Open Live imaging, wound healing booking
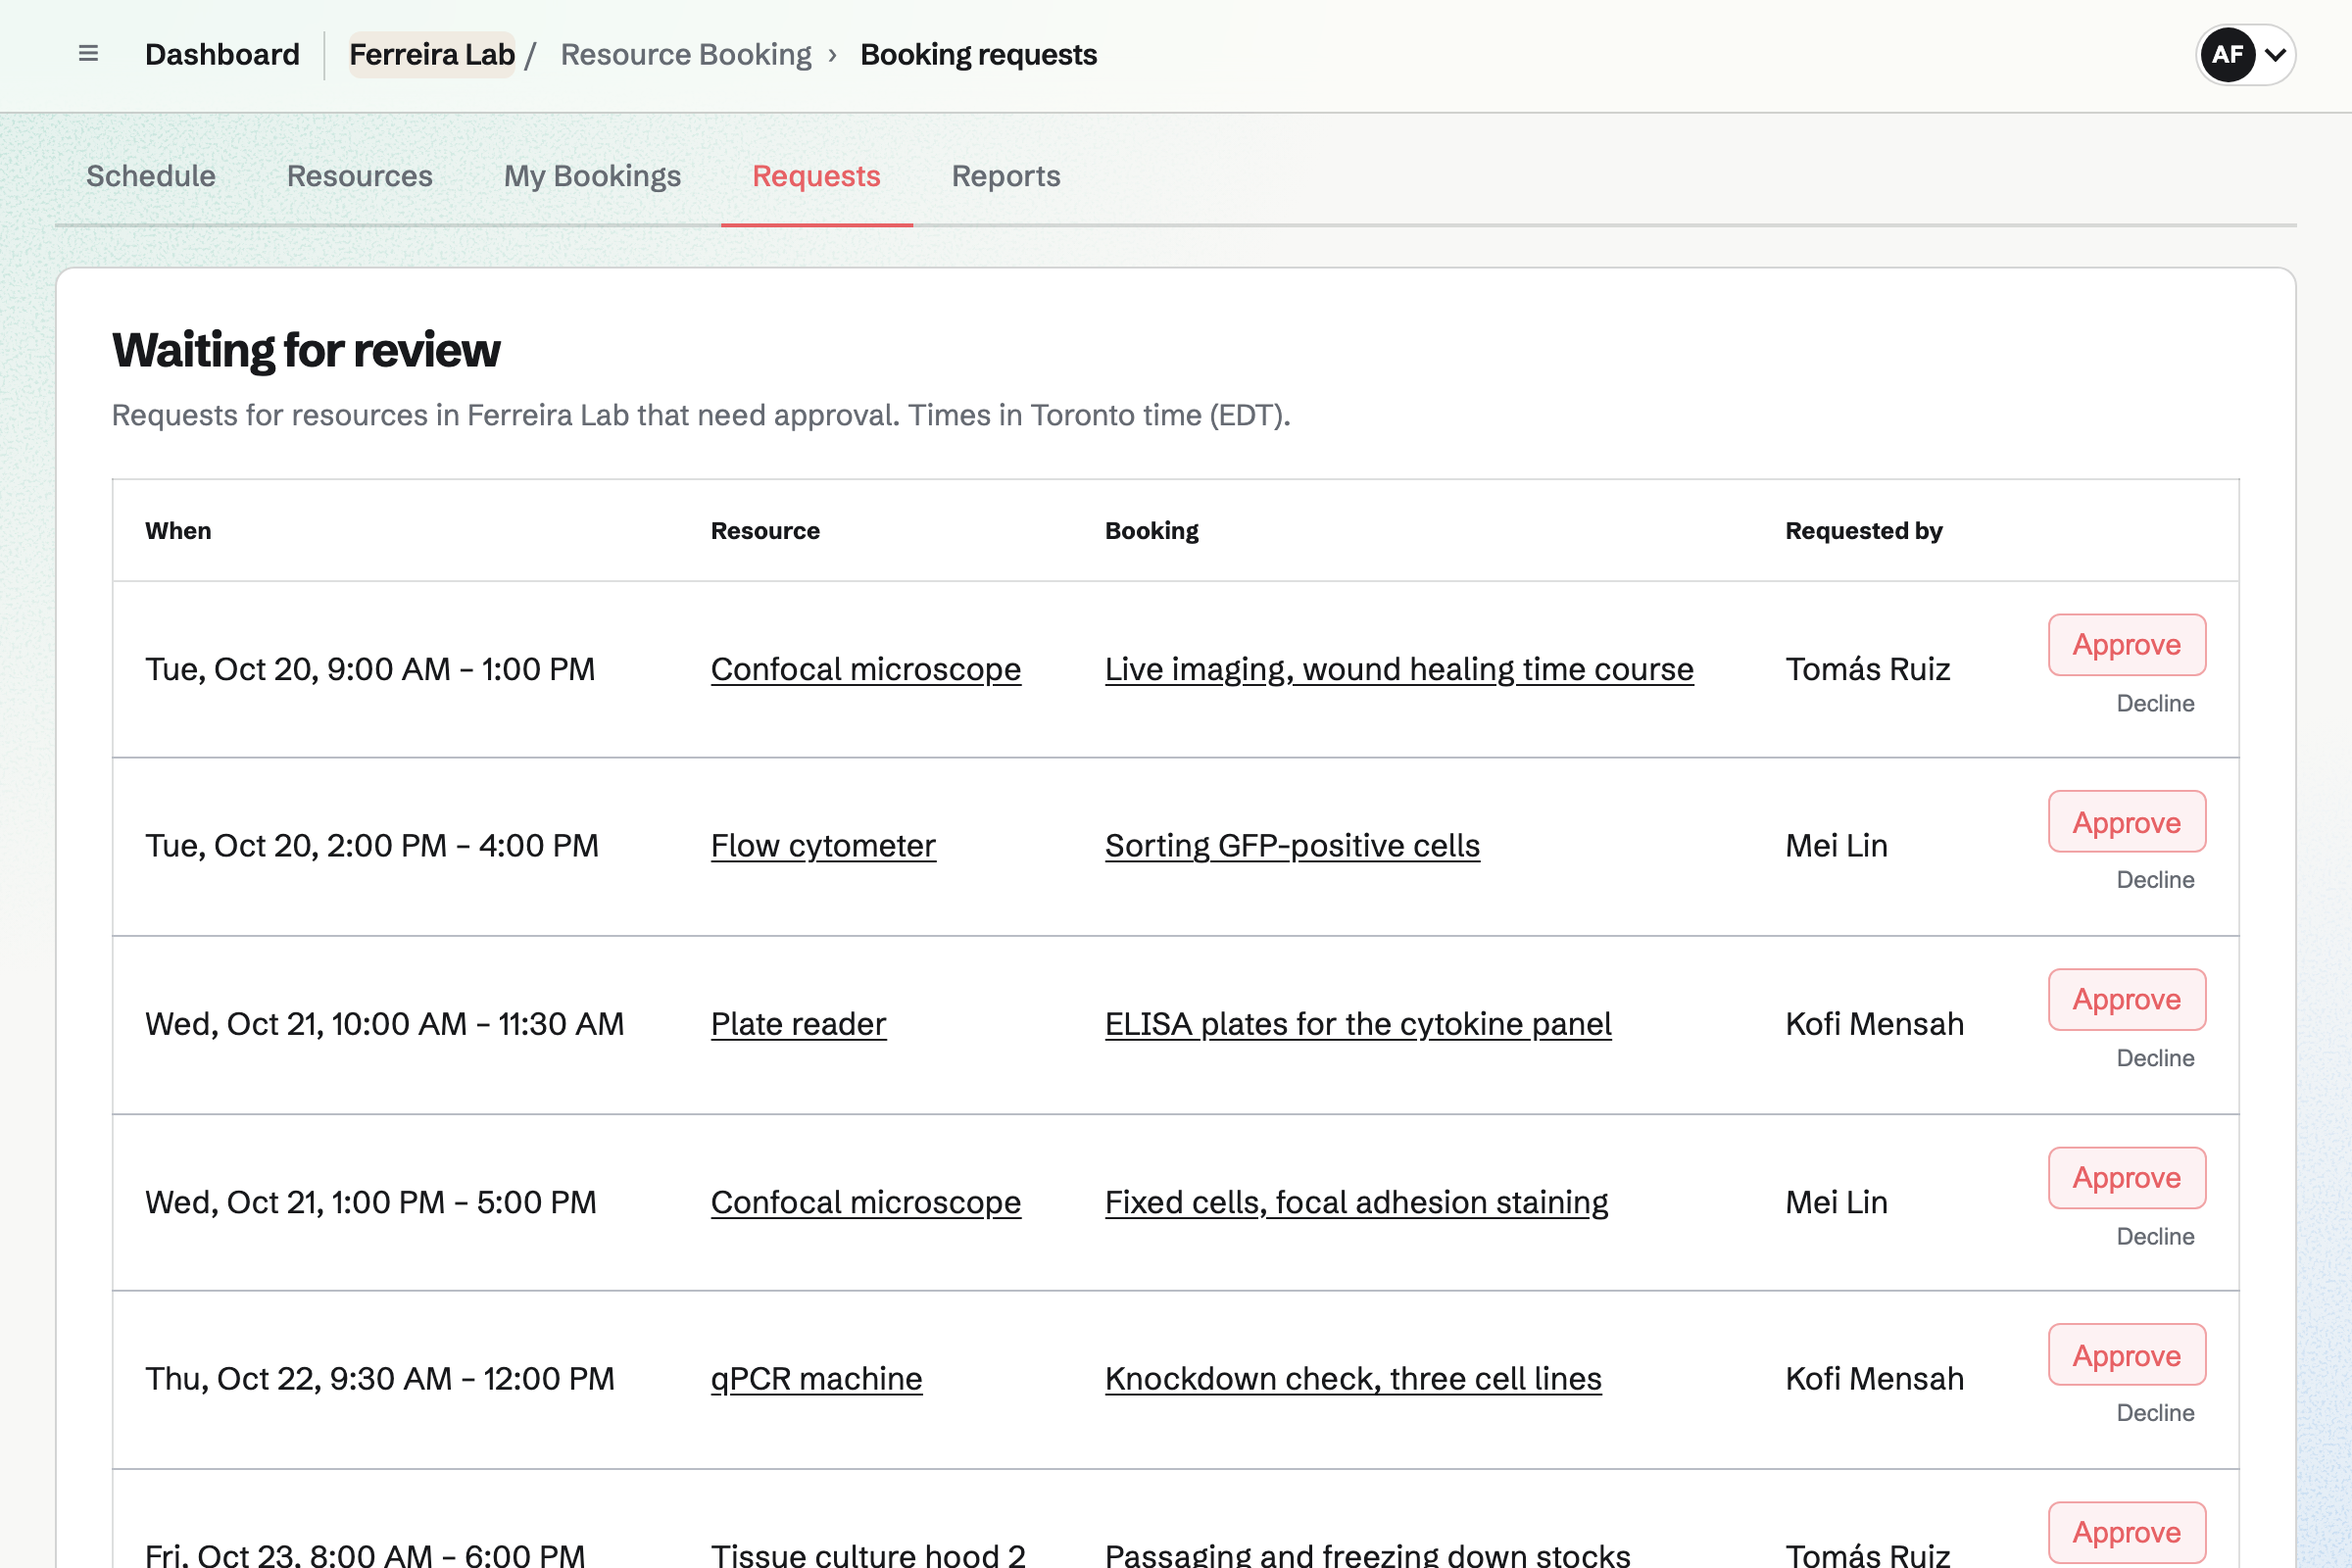Screen dimensions: 2352x1568 coord(1399,669)
